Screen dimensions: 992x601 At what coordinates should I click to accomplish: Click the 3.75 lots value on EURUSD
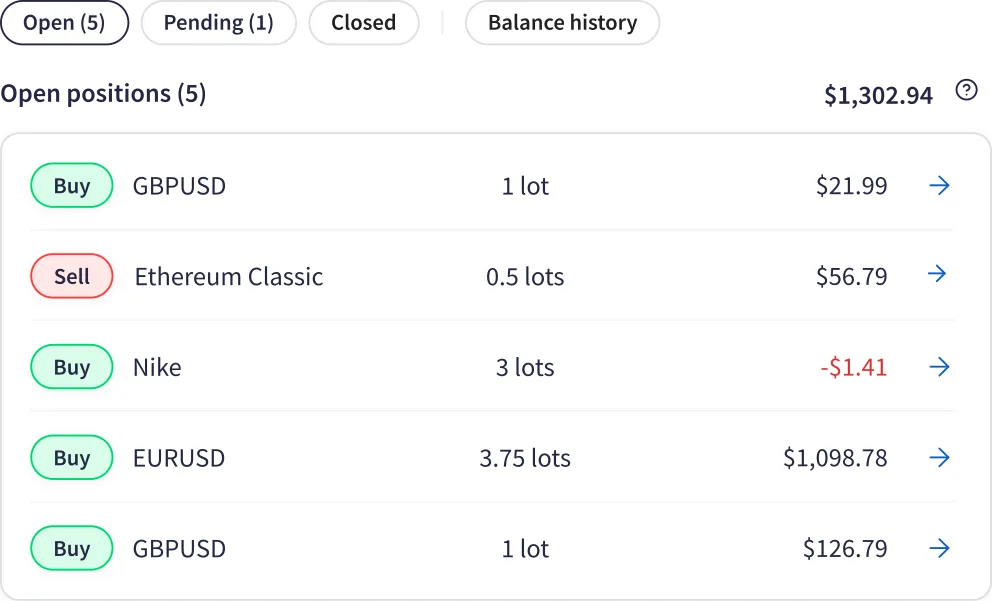[526, 458]
